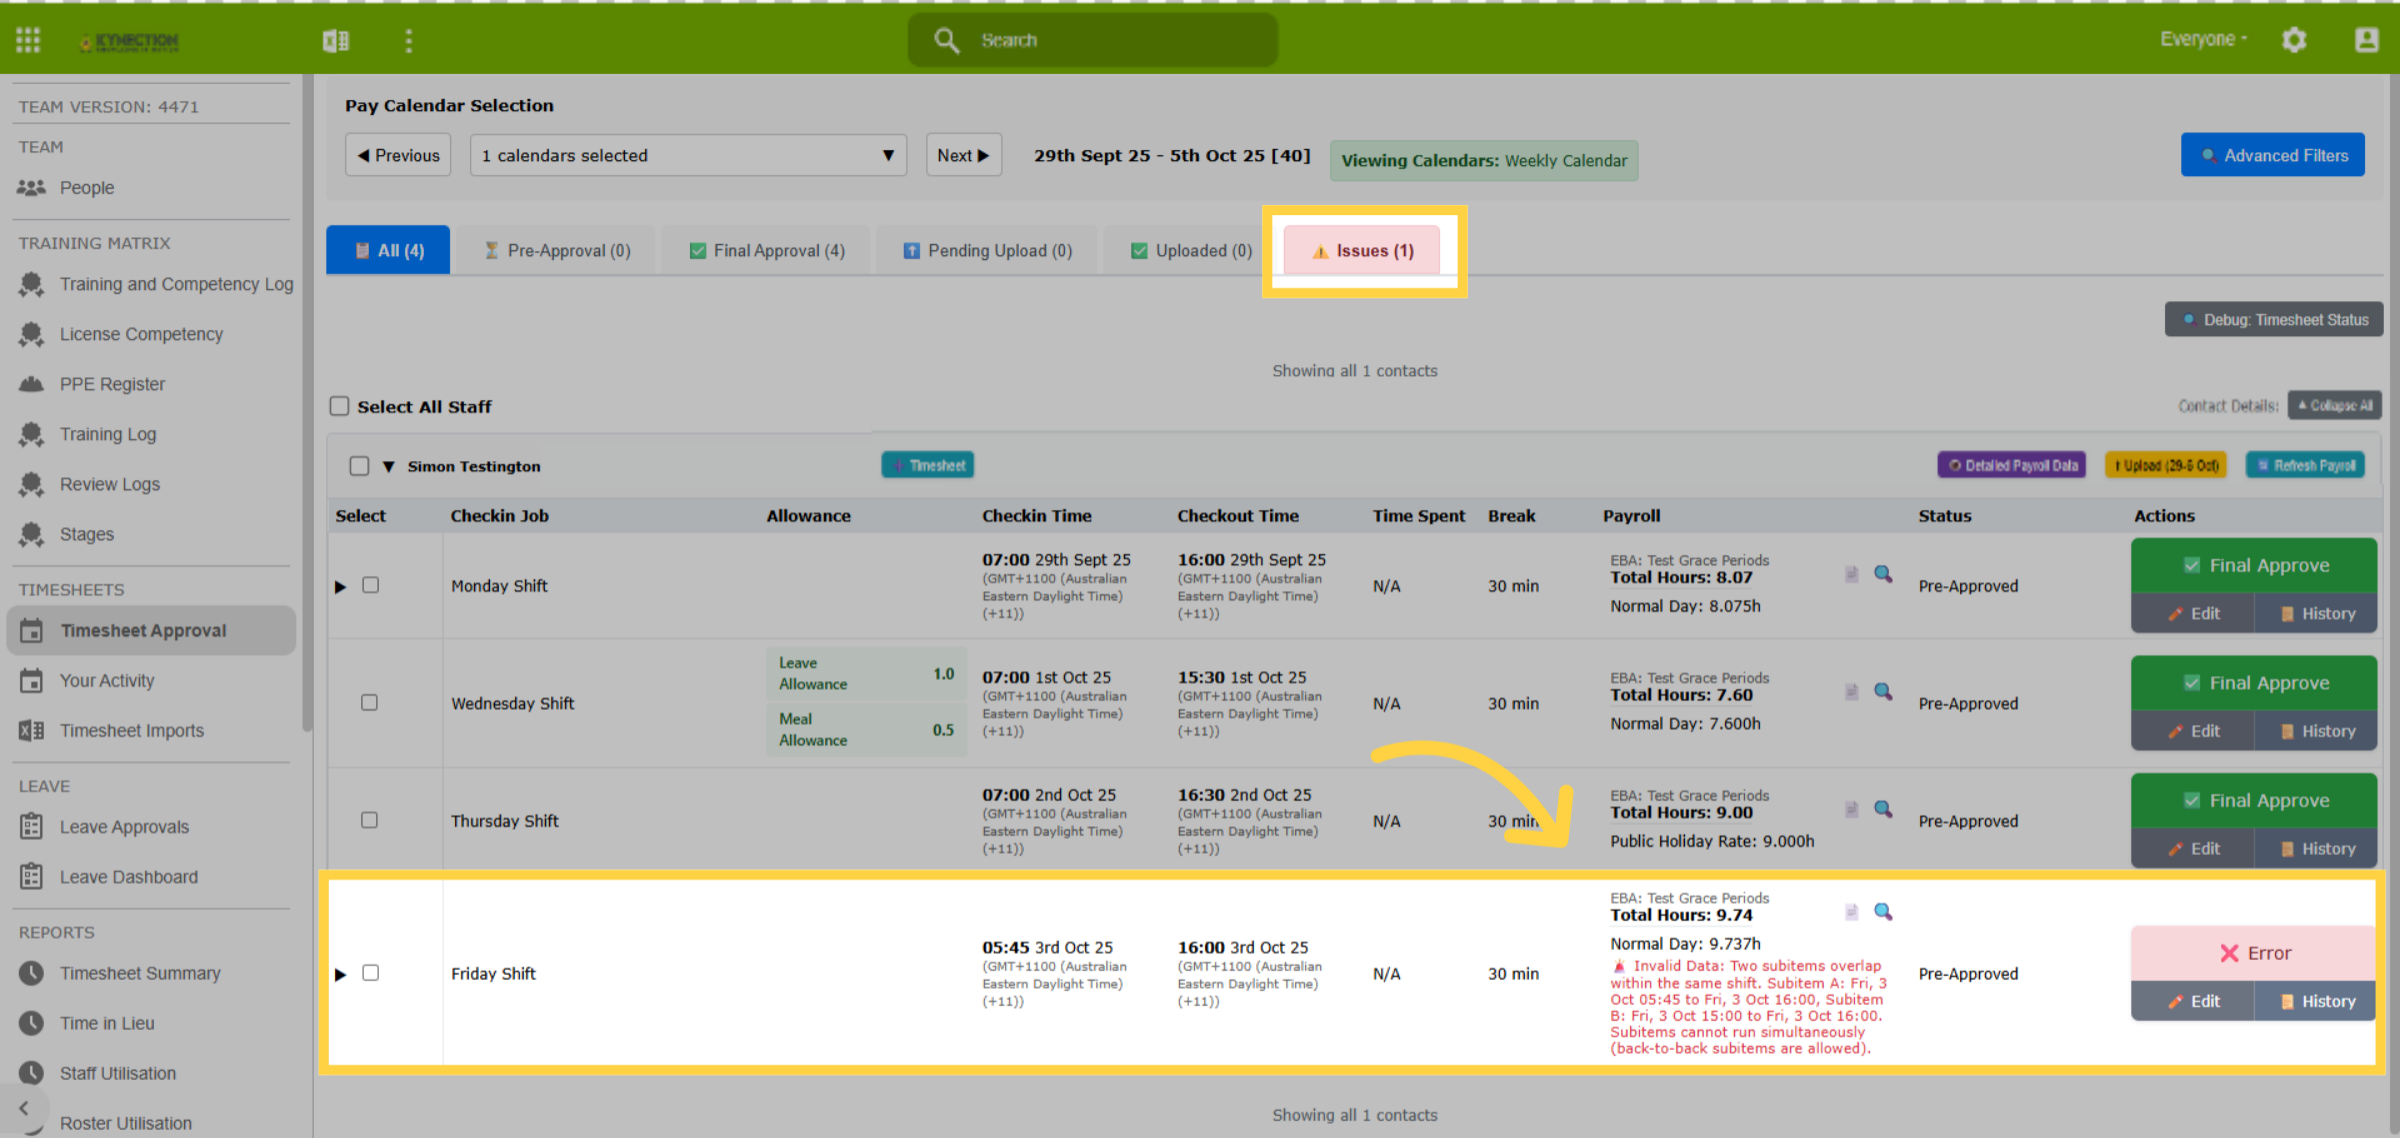Select Timesheet Approval in sidebar
The image size is (2400, 1138).
pyautogui.click(x=150, y=631)
